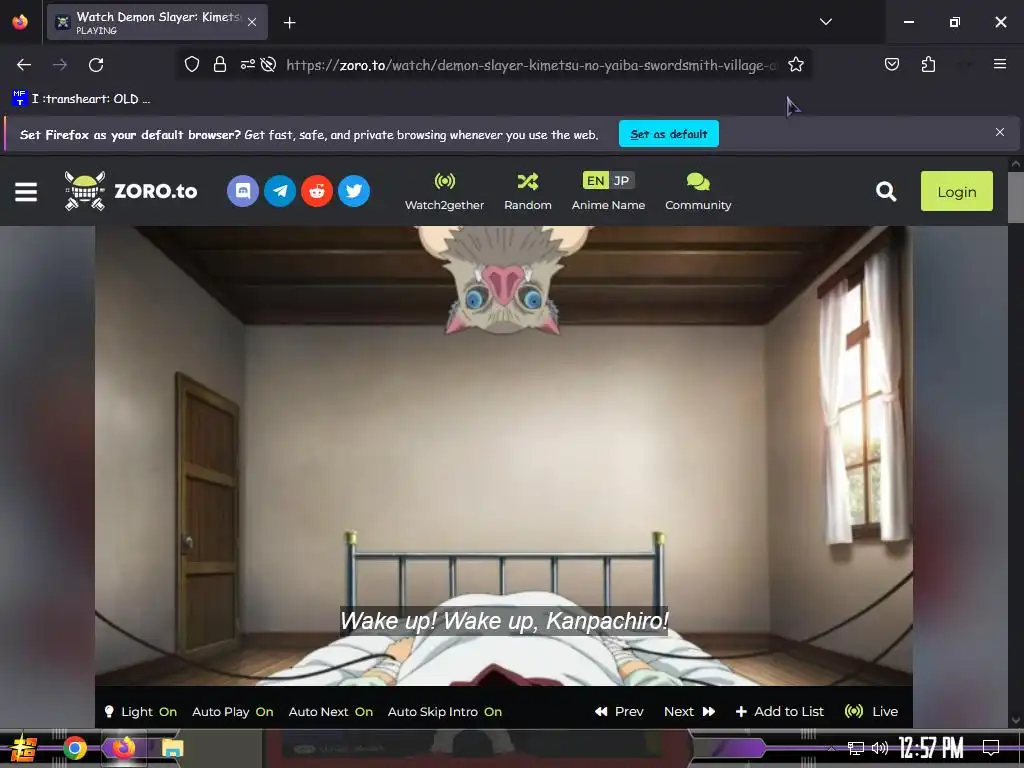1024x768 pixels.
Task: Switch anime name language to EN
Action: [595, 180]
